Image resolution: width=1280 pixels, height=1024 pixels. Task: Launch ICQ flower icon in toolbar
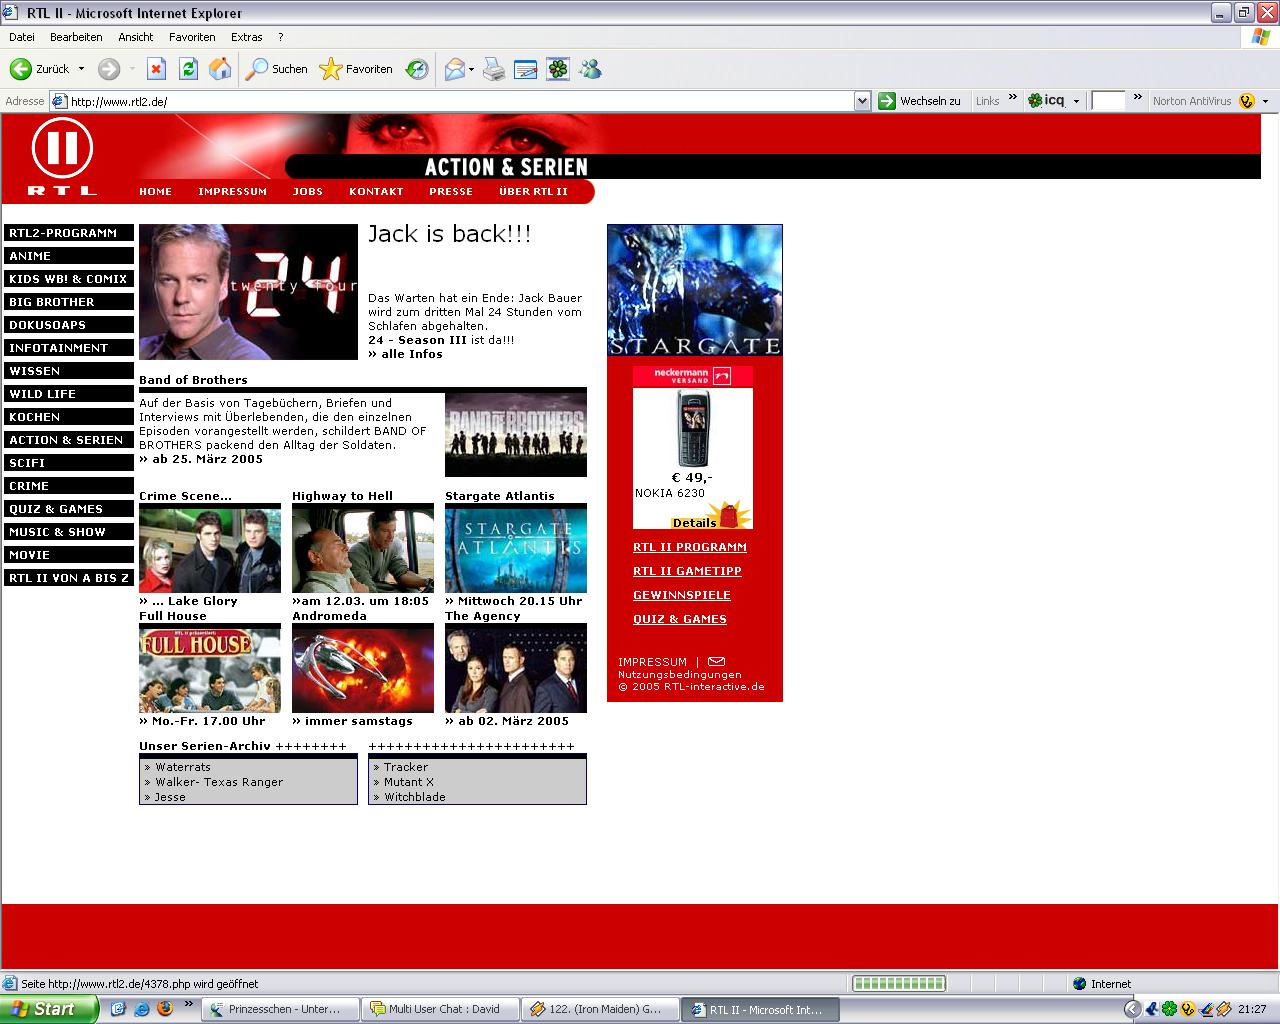click(x=558, y=69)
